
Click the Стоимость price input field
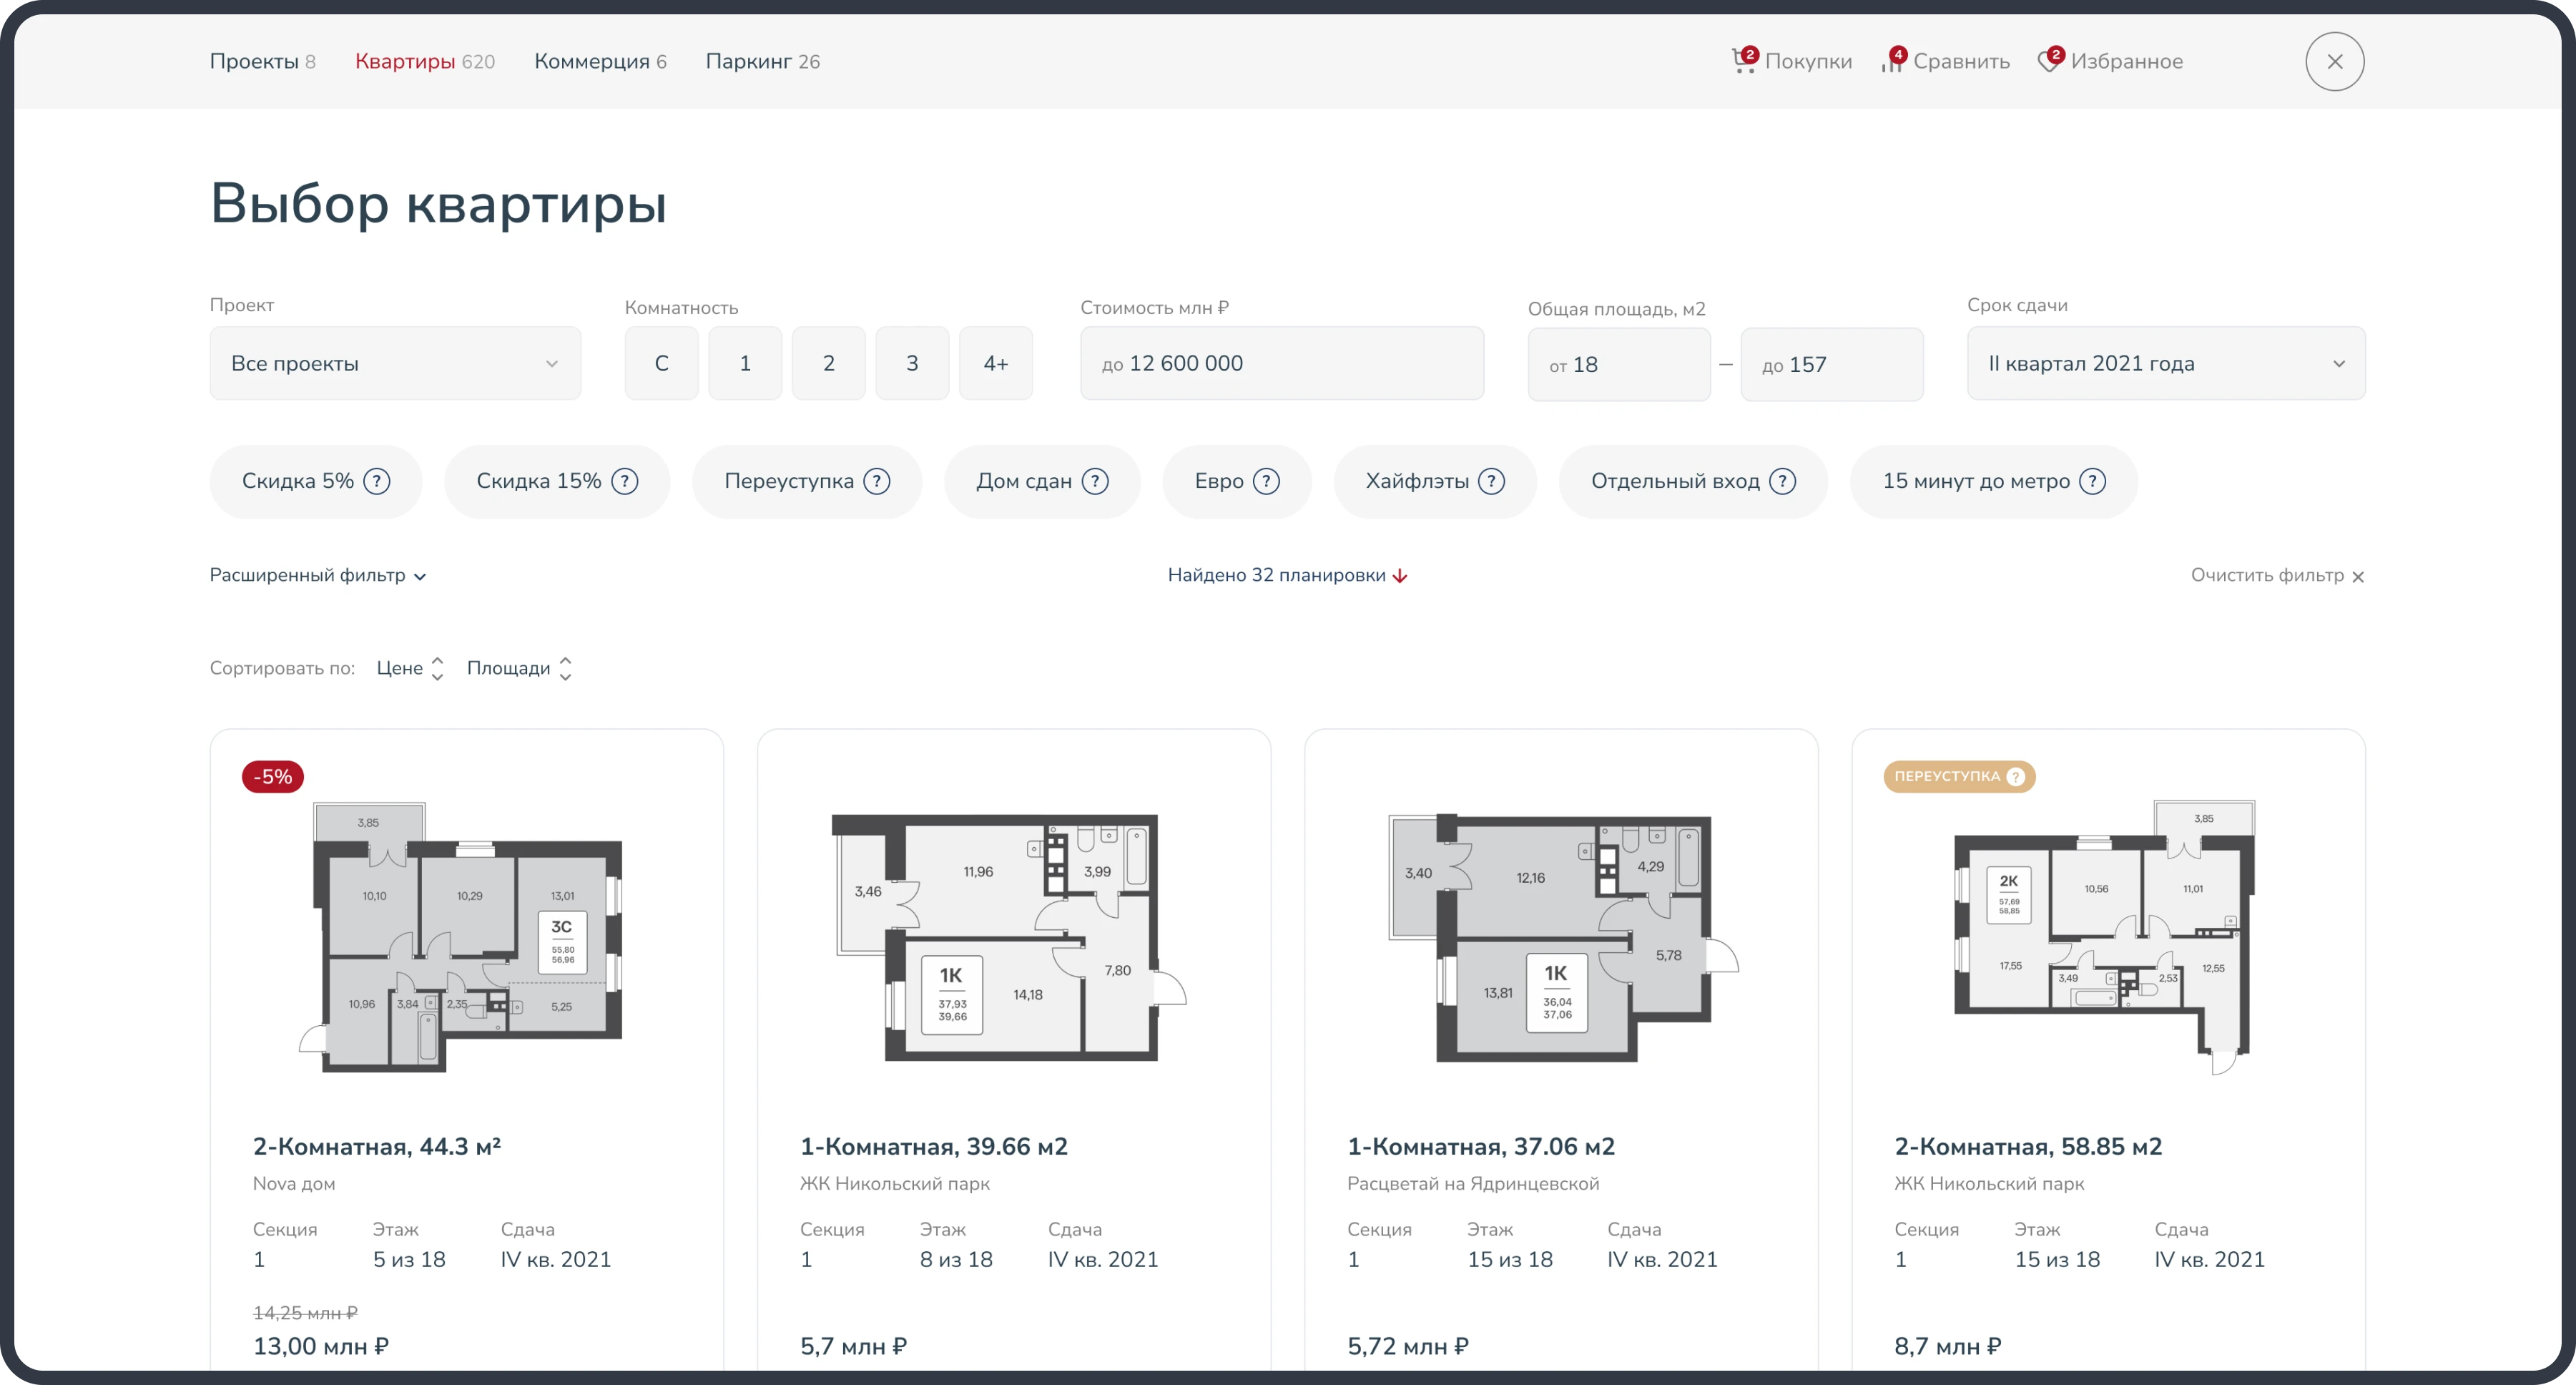pyautogui.click(x=1281, y=364)
